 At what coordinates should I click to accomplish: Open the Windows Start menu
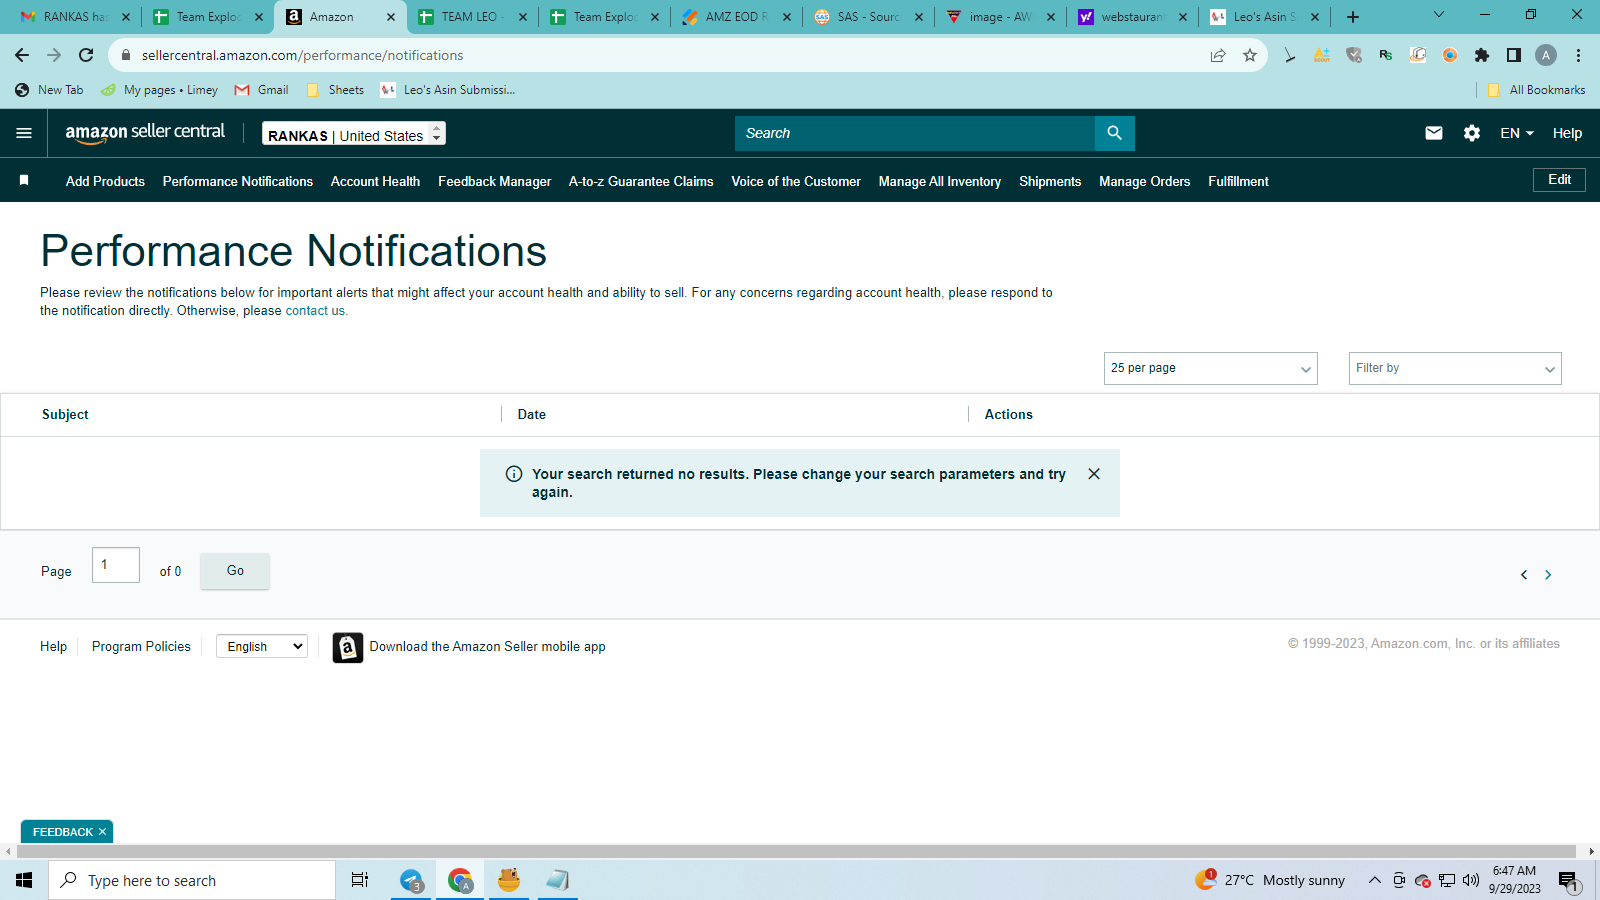24,880
